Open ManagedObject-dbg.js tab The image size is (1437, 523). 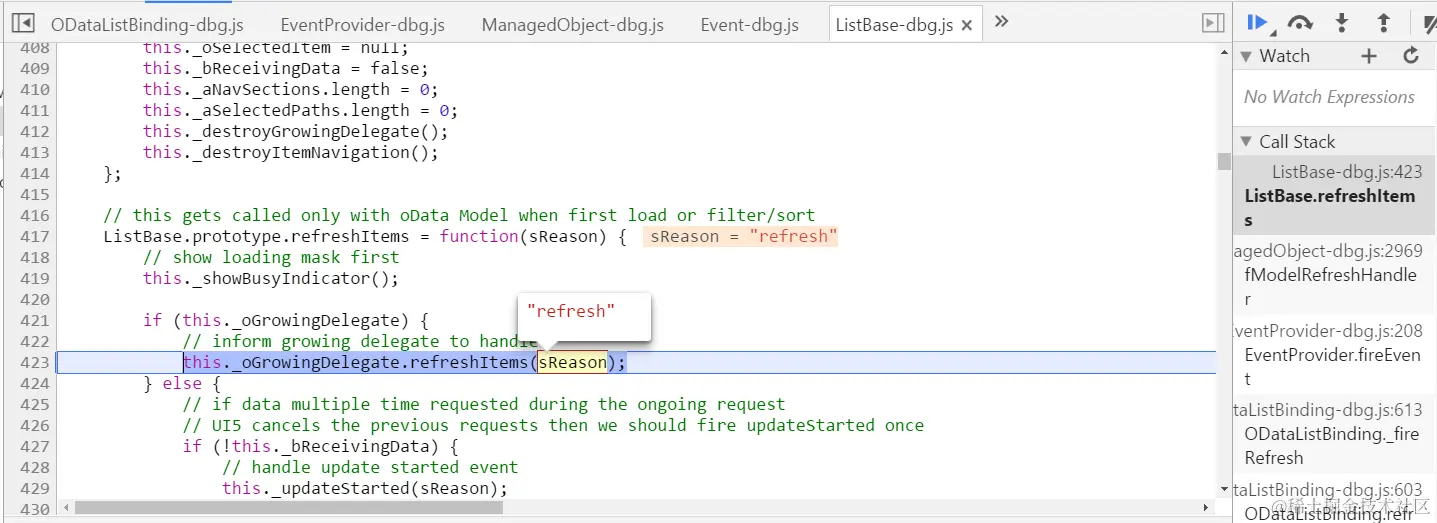click(573, 25)
